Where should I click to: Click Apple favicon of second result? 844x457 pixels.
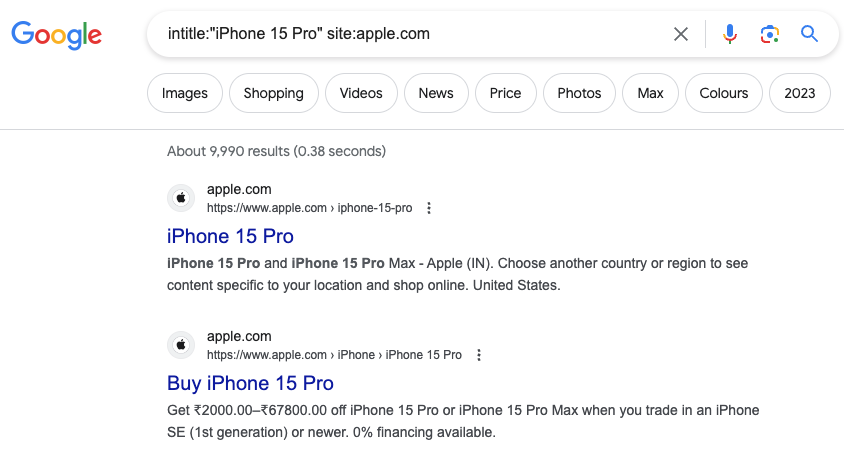[x=181, y=345]
